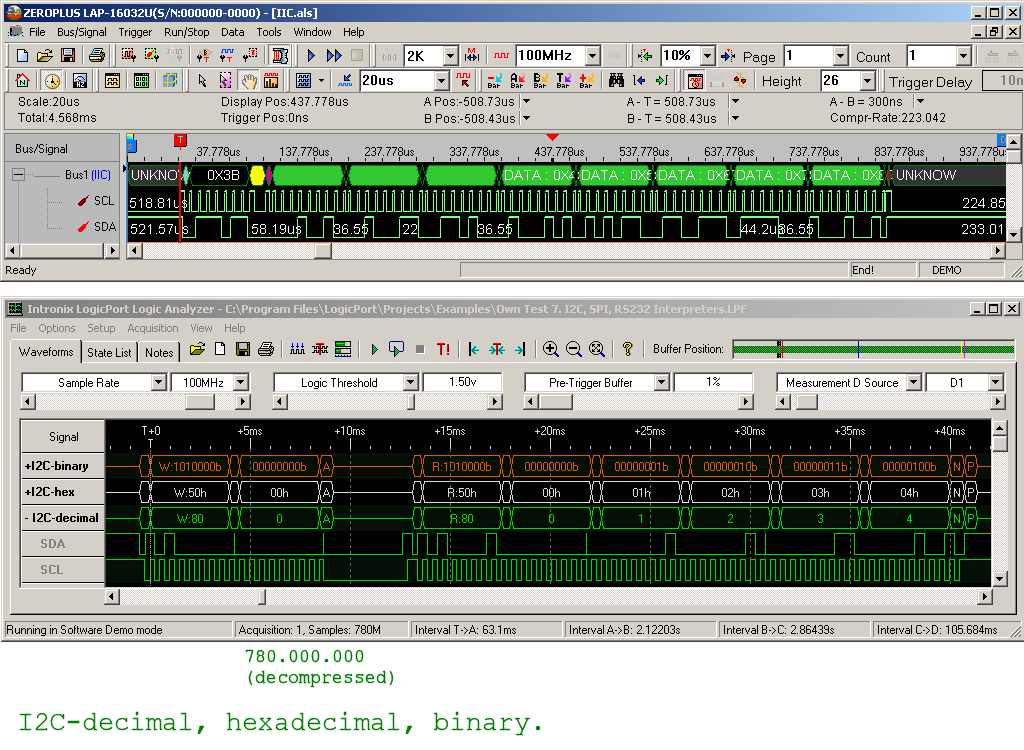
Task: Click the zoom in magnifier in LogicPort
Action: pos(551,350)
